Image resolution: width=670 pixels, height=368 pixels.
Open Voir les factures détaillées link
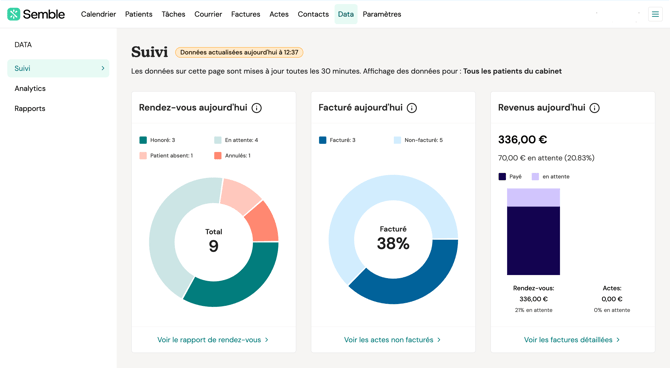tap(572, 340)
